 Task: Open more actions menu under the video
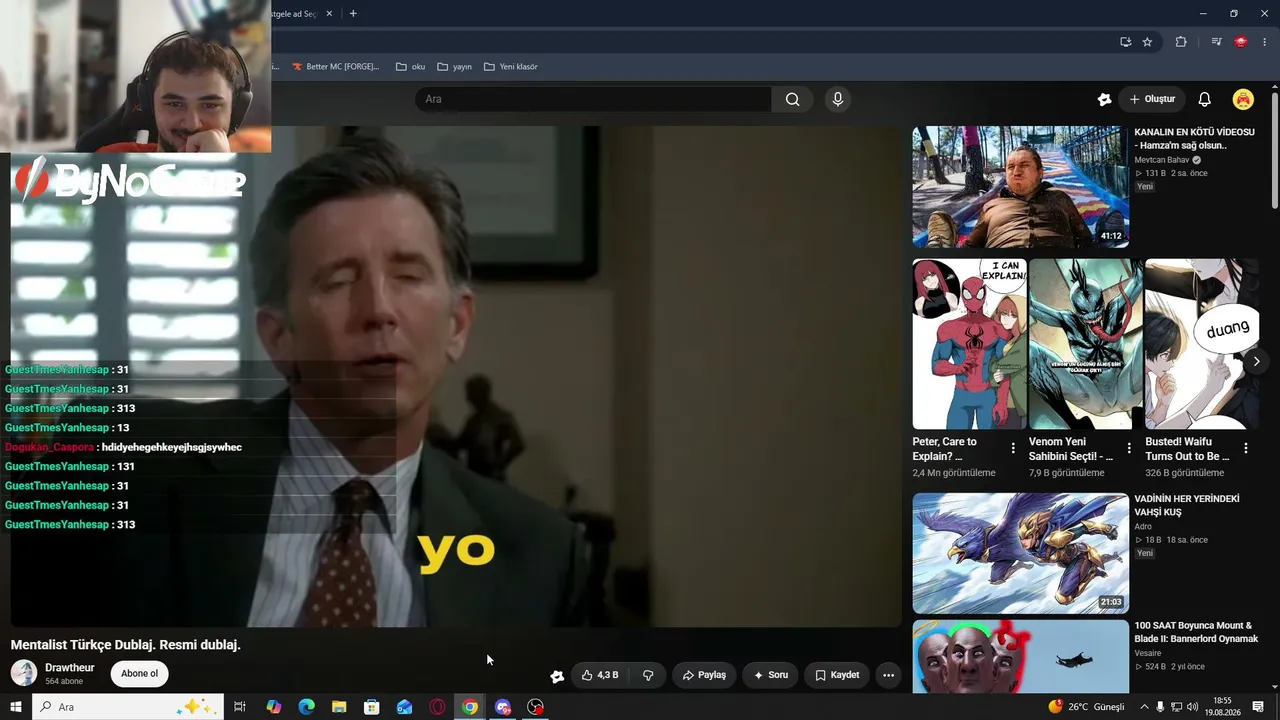[x=888, y=675]
